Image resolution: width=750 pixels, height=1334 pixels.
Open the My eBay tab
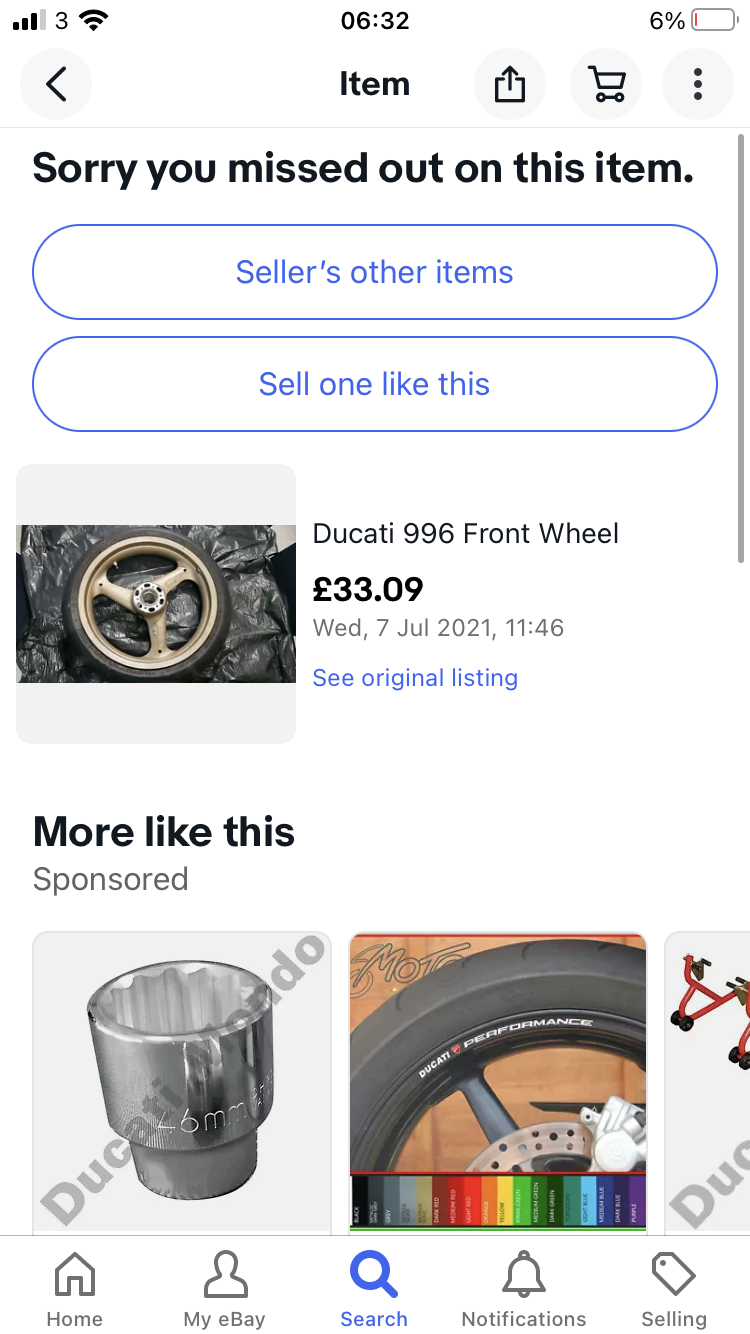tap(225, 1290)
